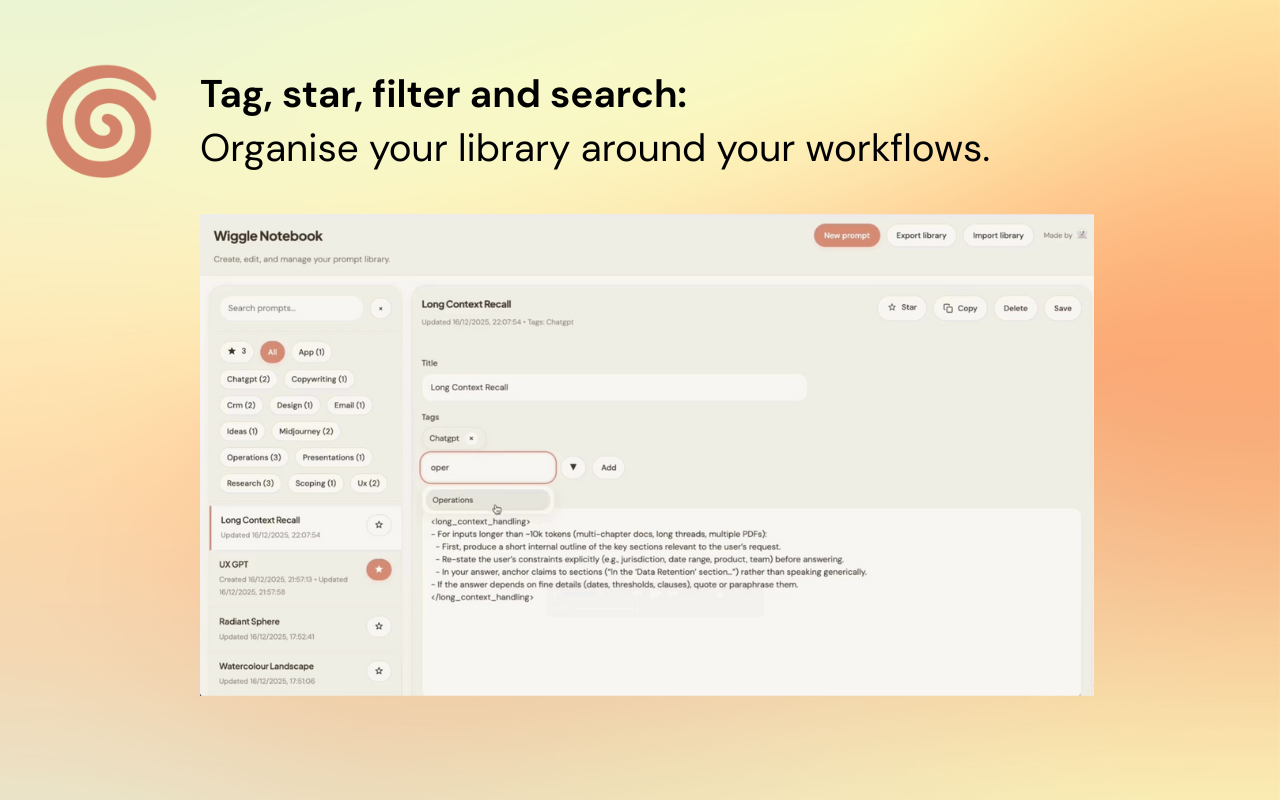
Task: Filter prompts by the Chatgpt (2) tag
Action: (248, 379)
